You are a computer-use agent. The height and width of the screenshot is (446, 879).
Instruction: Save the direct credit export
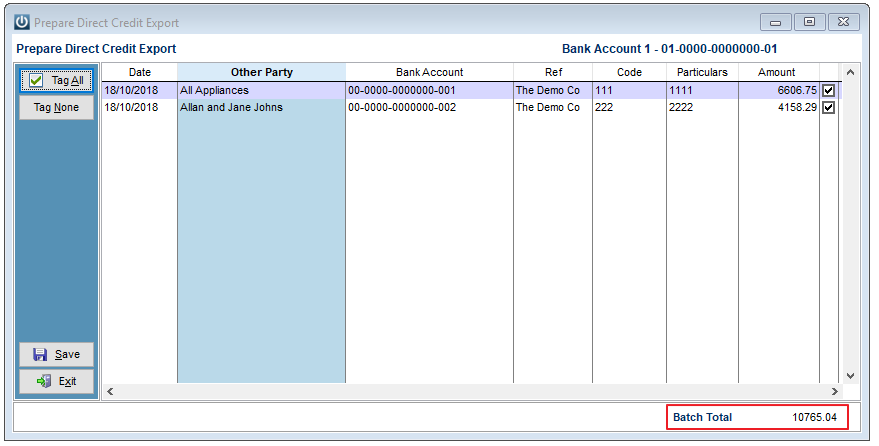pyautogui.click(x=57, y=354)
